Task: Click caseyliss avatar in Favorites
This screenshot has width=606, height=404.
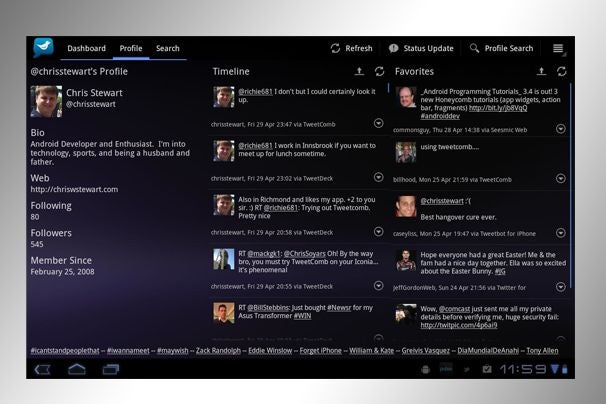Action: click(406, 206)
